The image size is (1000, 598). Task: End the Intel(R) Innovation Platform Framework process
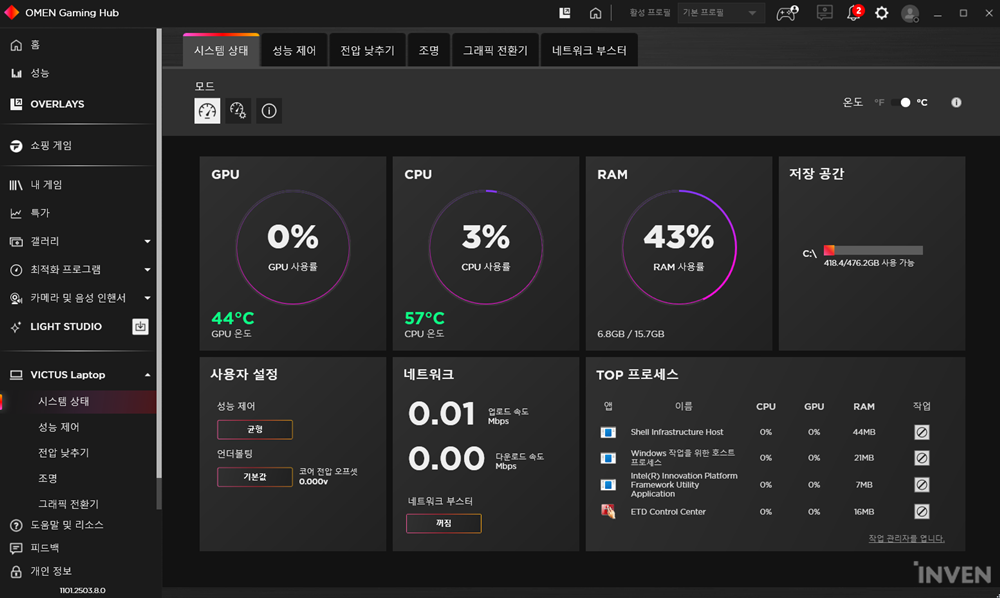tap(922, 485)
